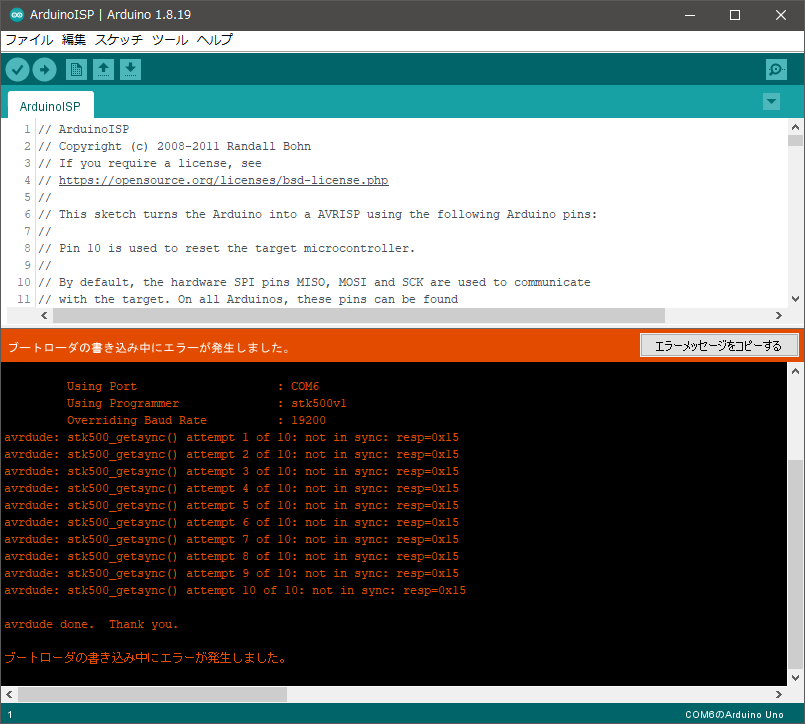
Task: Click the エラーメッセージをコピーする button
Action: click(718, 346)
